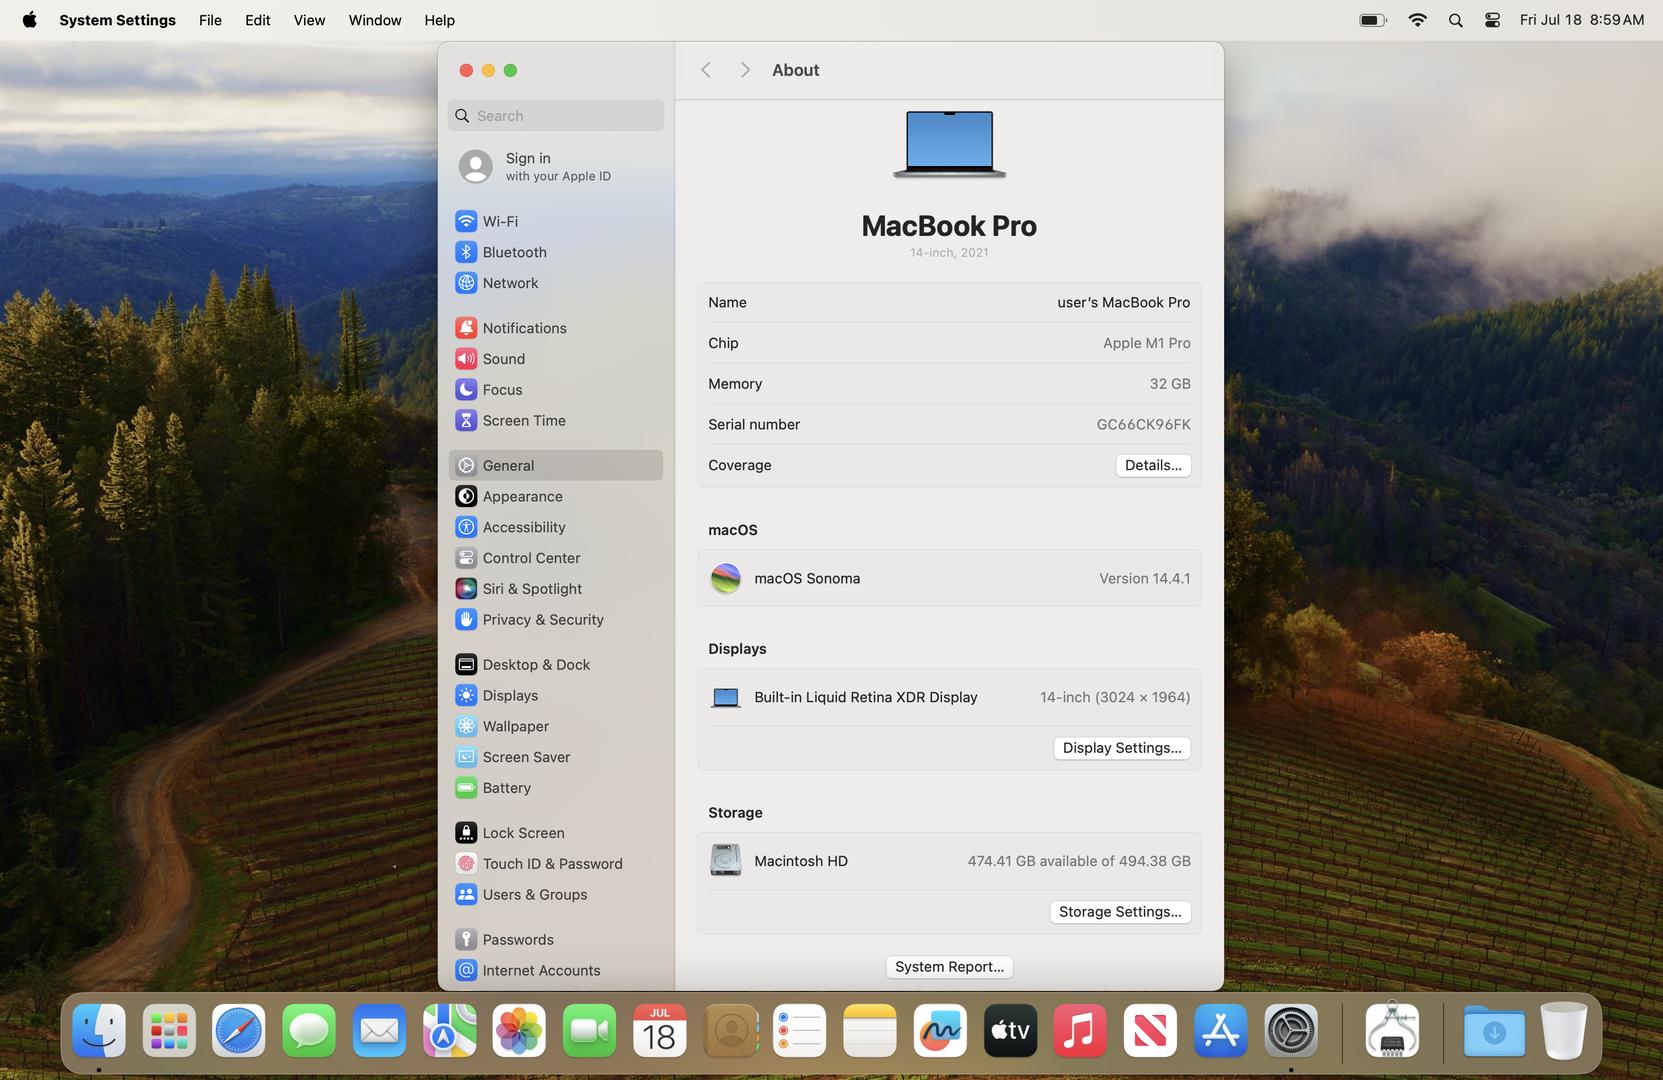Click Coverage Details button
Viewport: 1663px width, 1080px height.
point(1153,465)
